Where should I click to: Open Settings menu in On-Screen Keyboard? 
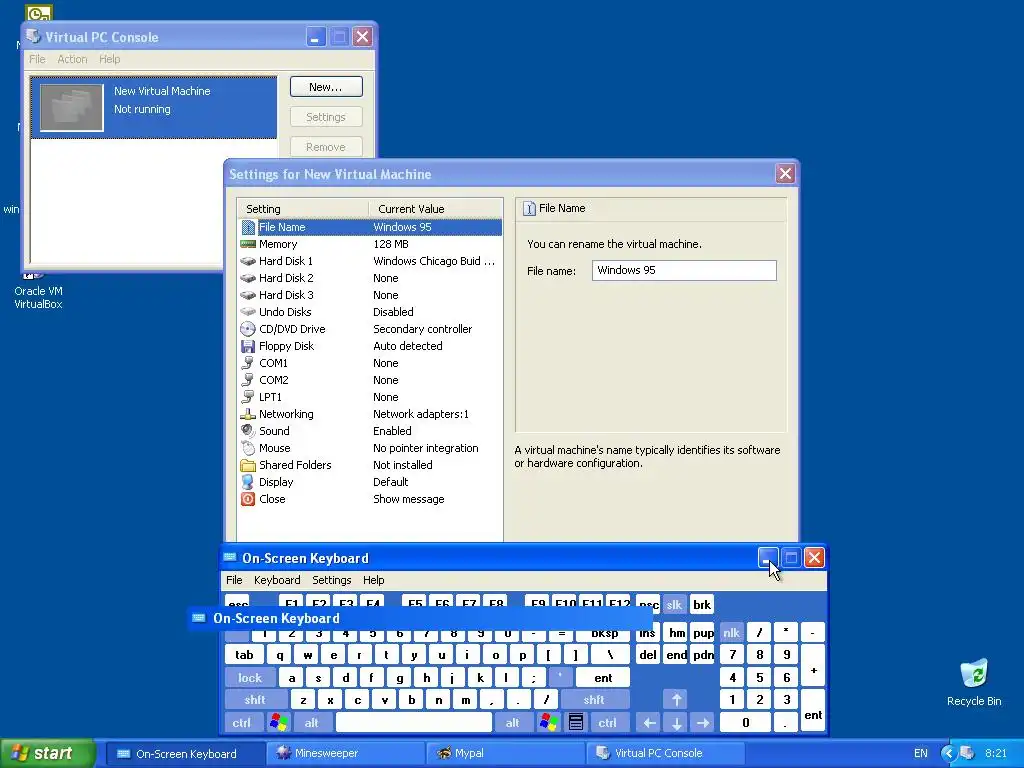coord(332,580)
